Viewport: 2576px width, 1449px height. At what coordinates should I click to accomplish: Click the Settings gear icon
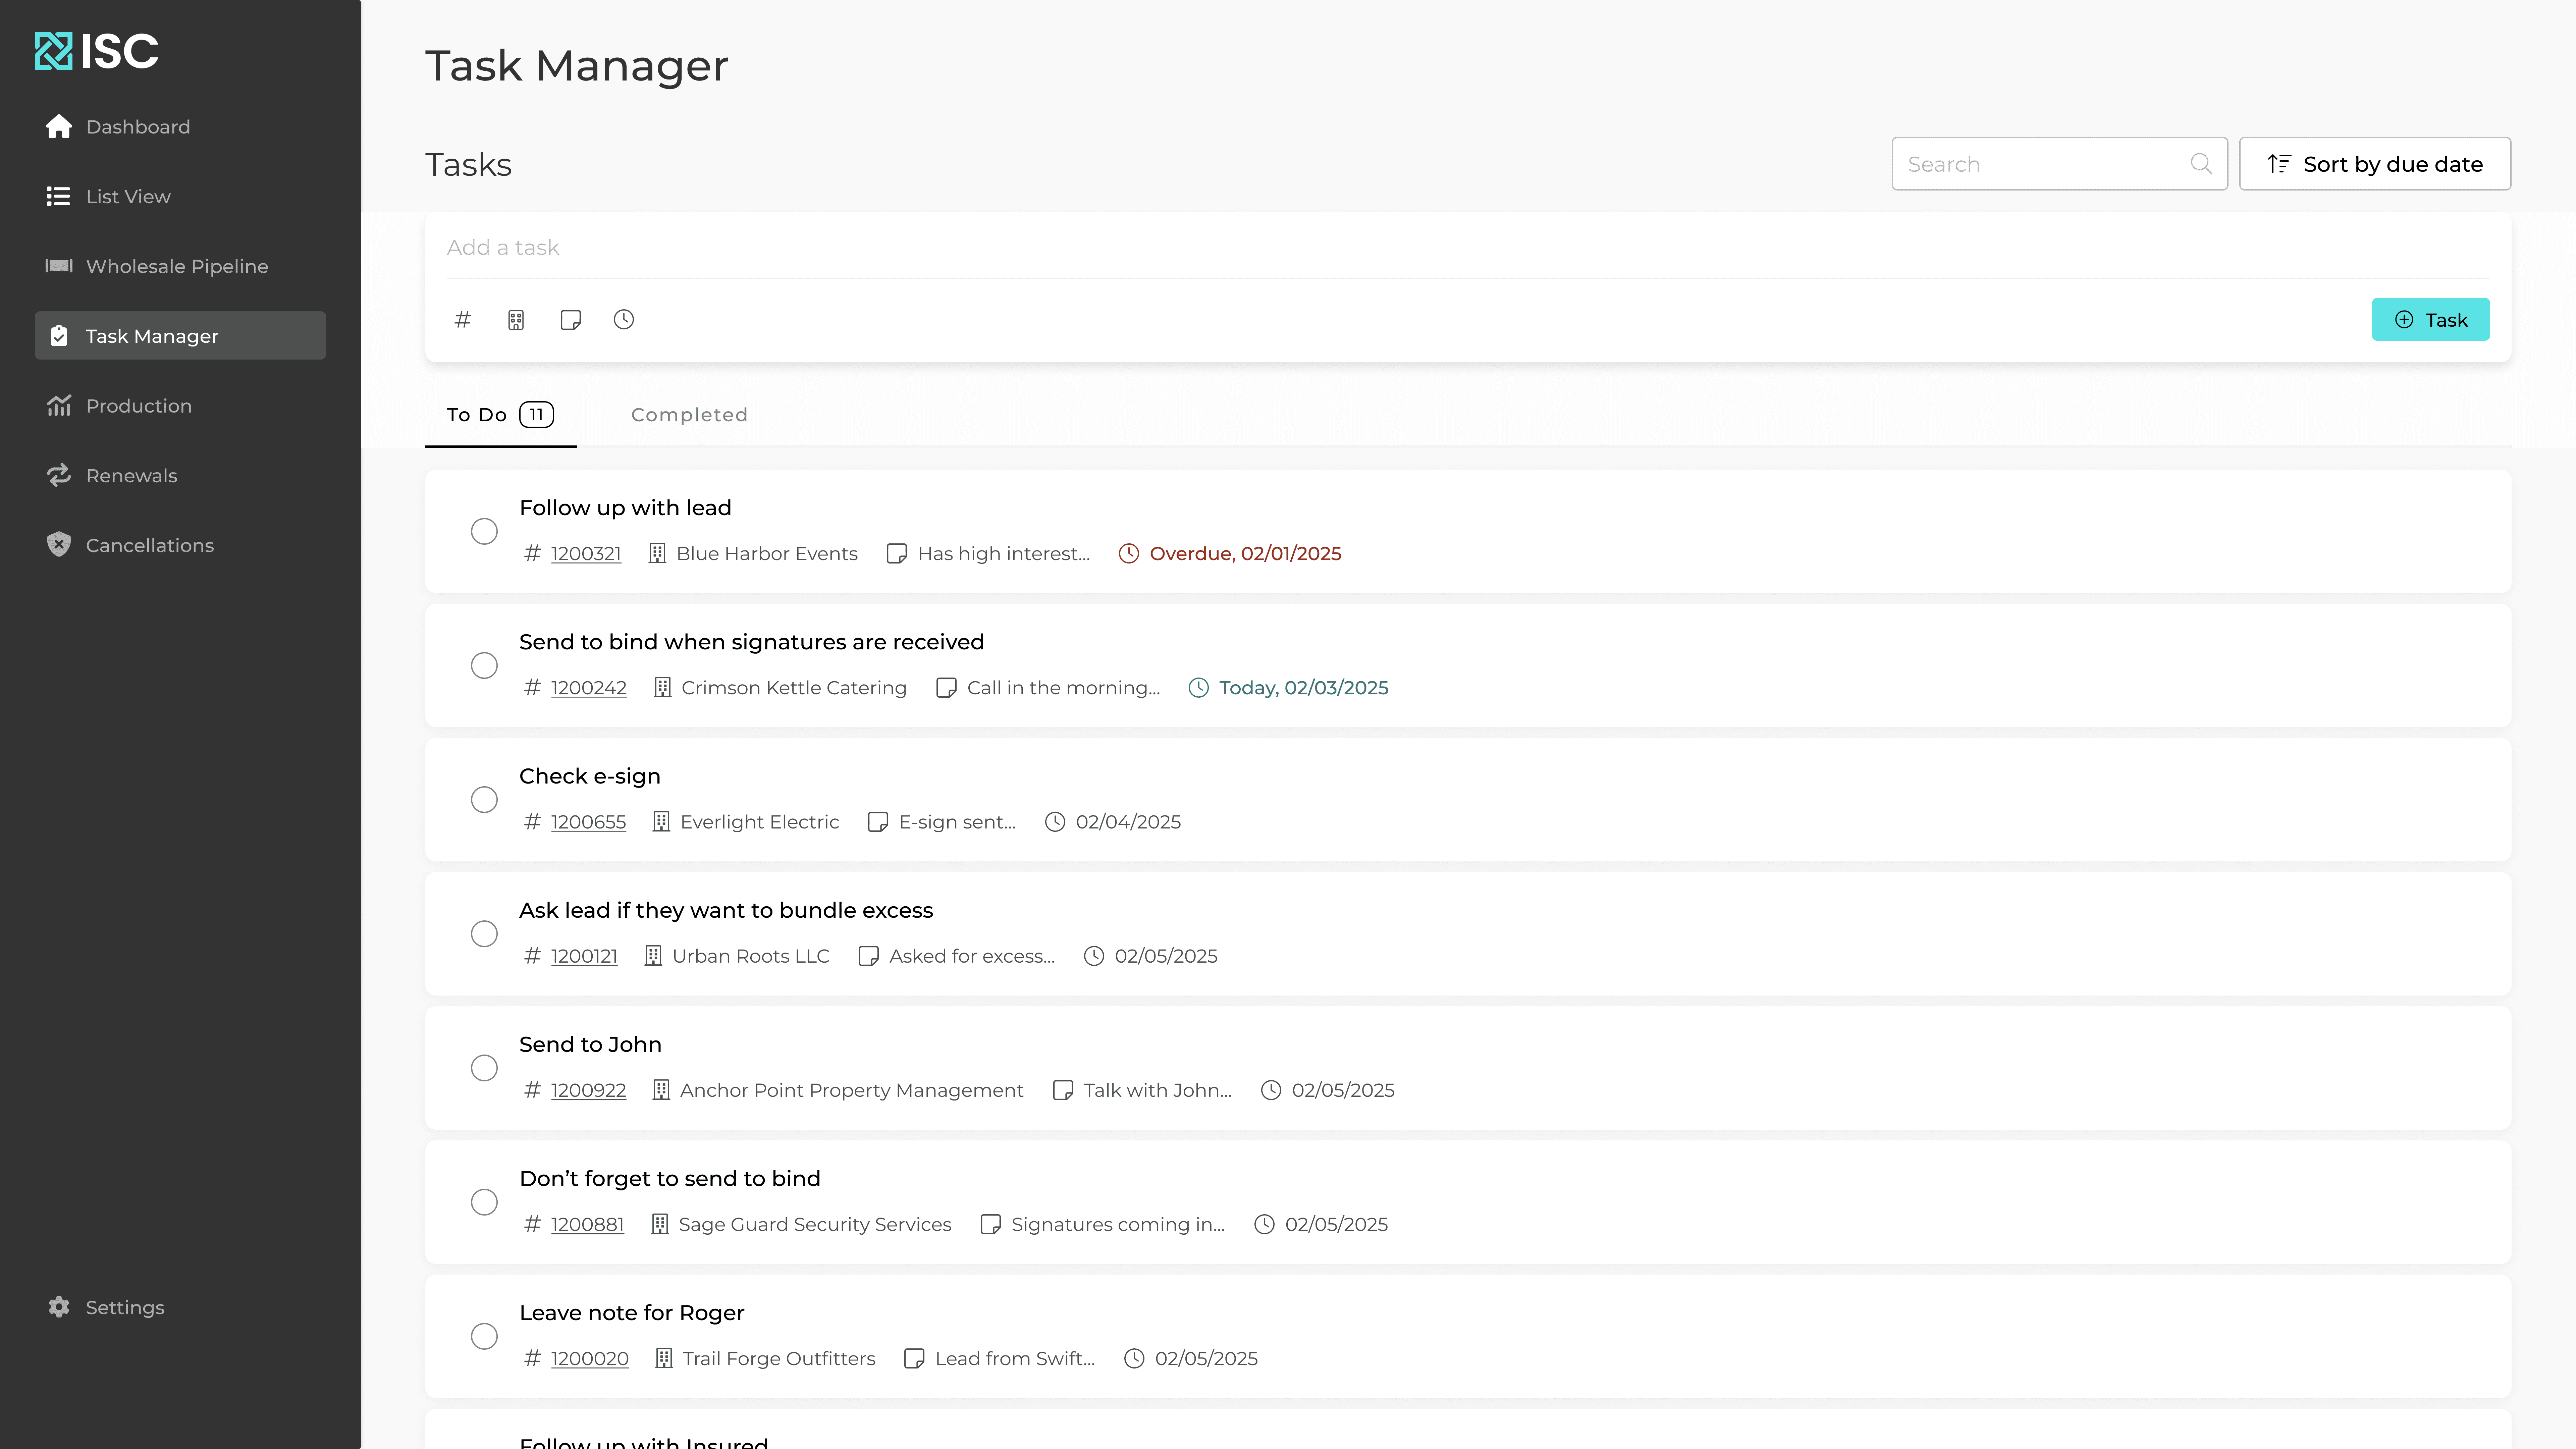59,1307
